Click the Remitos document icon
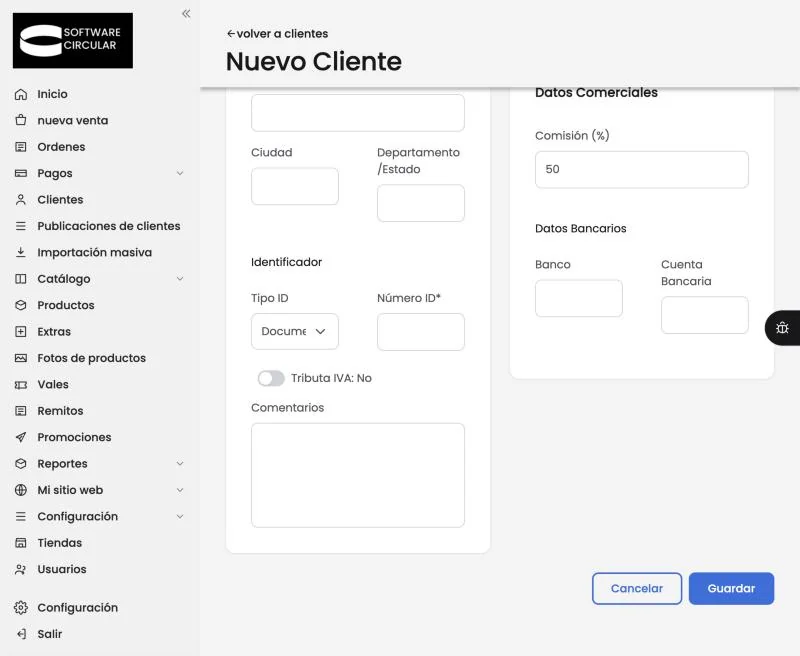This screenshot has height=656, width=800. tap(21, 411)
